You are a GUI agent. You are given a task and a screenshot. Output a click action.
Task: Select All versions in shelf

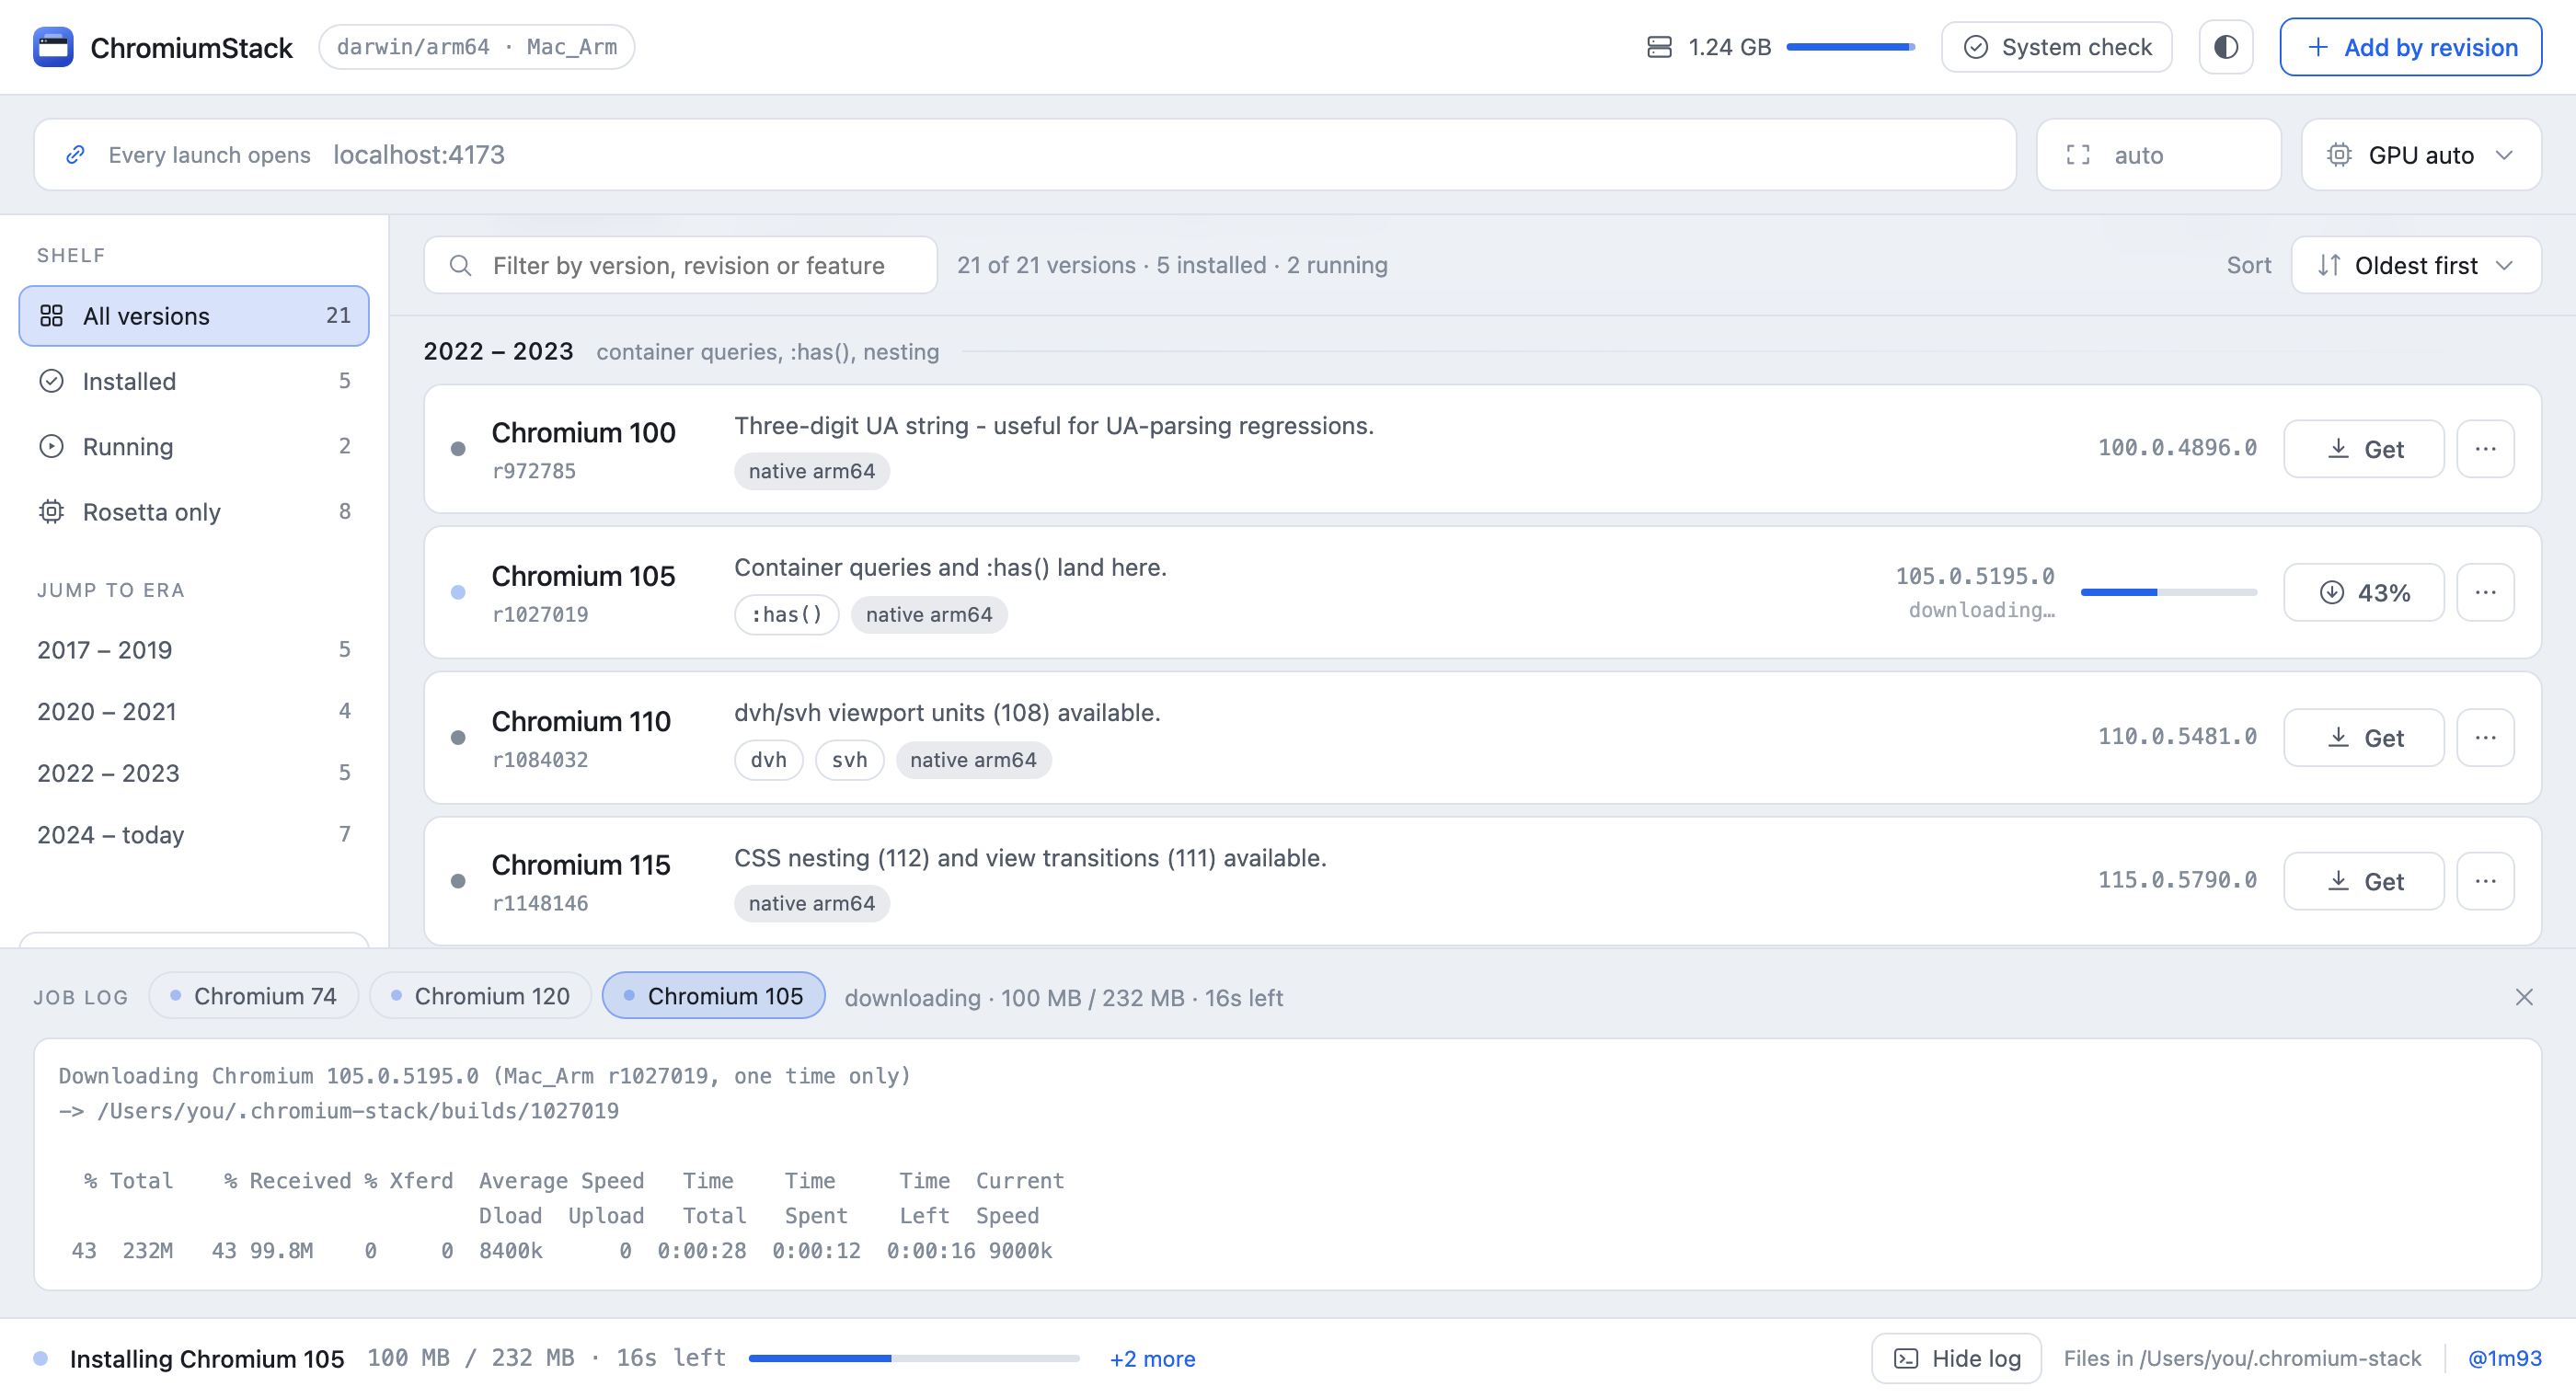194,316
